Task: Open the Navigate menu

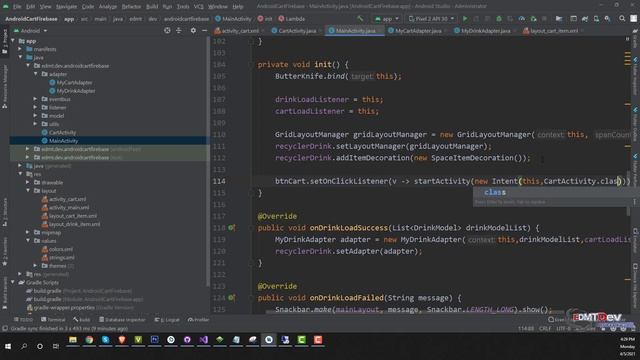Action: point(66,7)
